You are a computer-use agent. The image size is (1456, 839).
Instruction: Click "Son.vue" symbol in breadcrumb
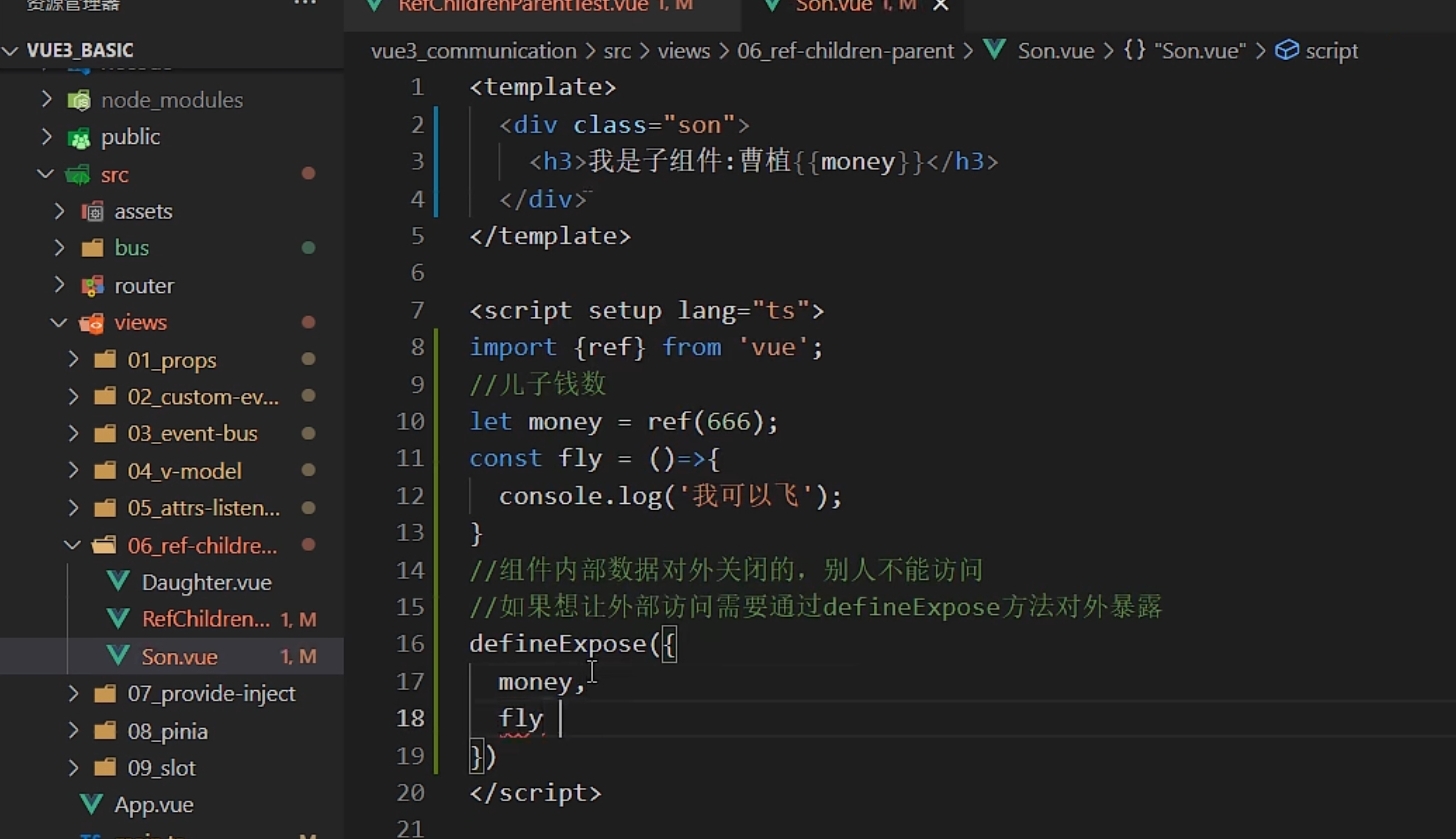click(1200, 51)
